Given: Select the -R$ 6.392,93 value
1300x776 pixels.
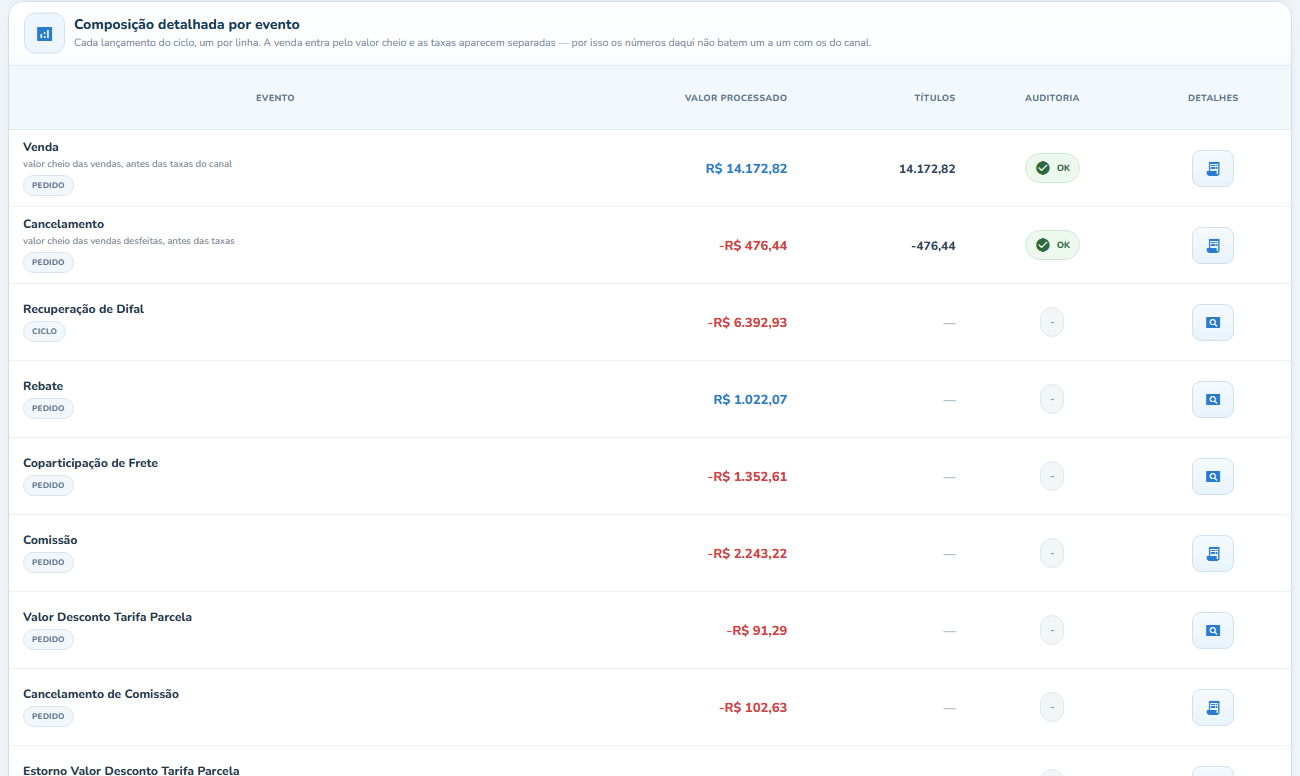Looking at the screenshot, I should point(747,322).
